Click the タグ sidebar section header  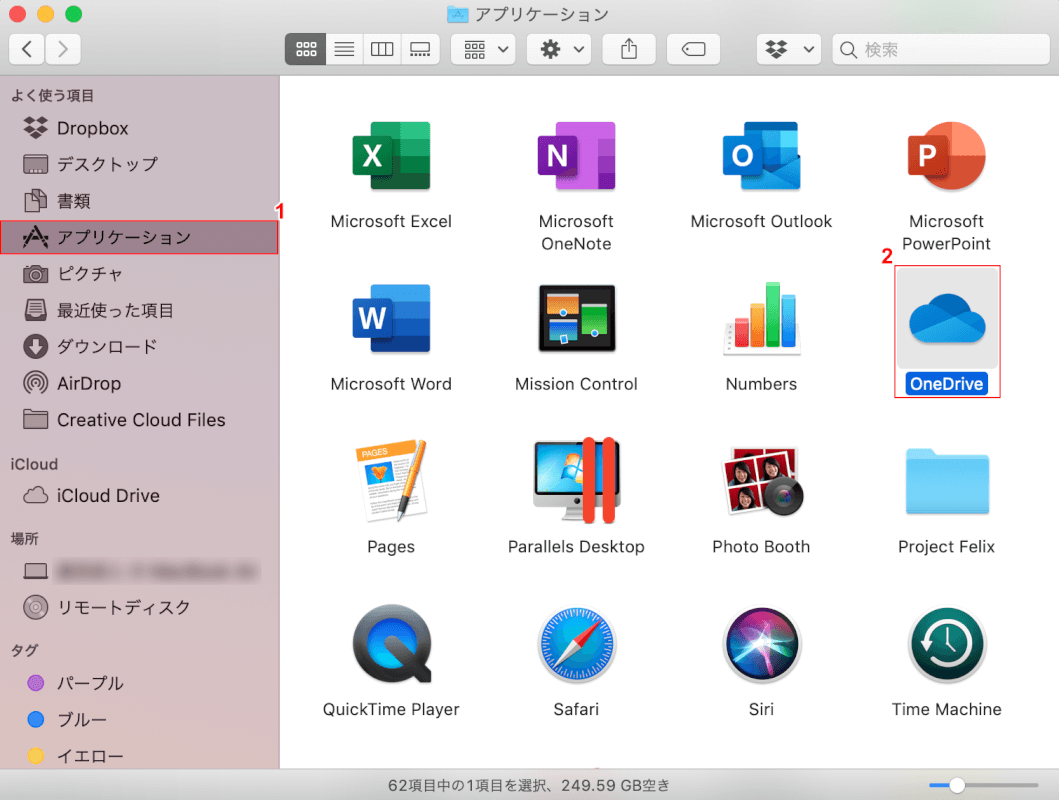tap(24, 650)
